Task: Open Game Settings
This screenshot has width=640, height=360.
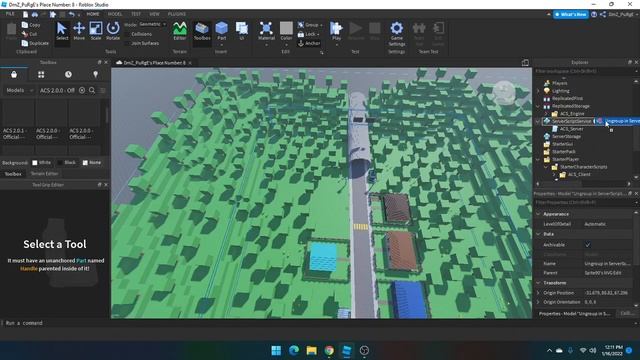Action: coord(397,33)
